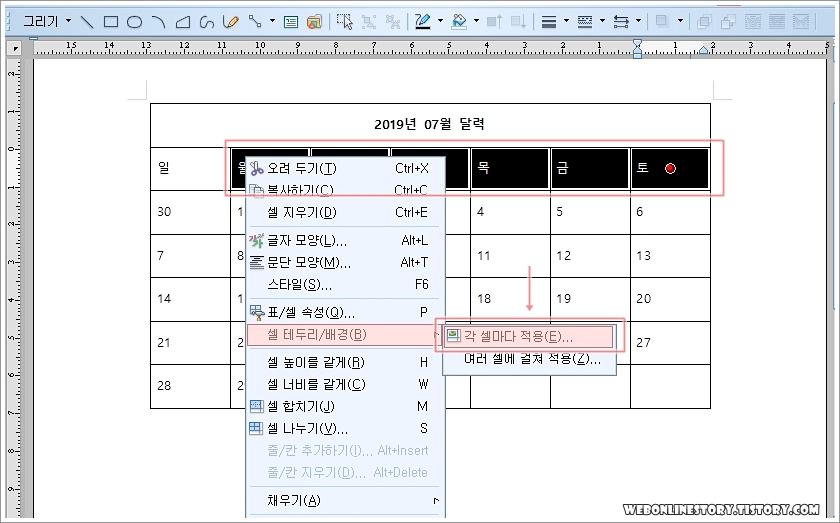
Task: Click the bring forward icon
Action: 494,22
